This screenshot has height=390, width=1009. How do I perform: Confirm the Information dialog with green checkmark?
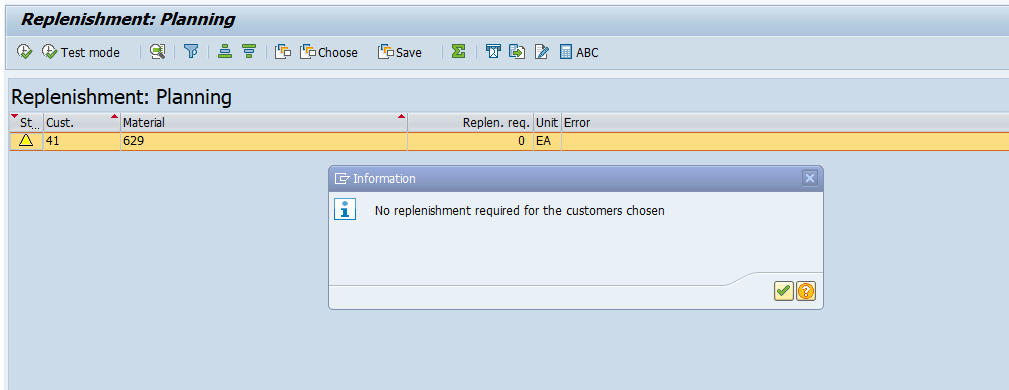[x=783, y=291]
